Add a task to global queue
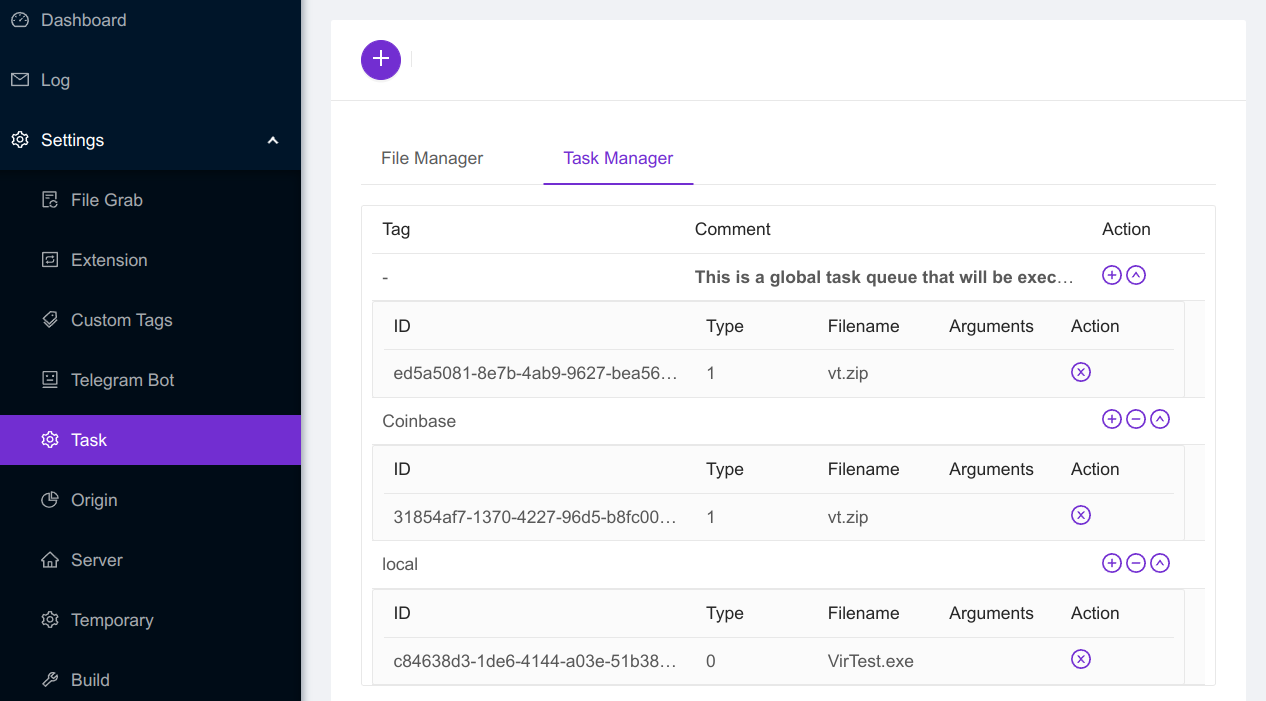Viewport: 1266px width, 701px height. click(1111, 275)
